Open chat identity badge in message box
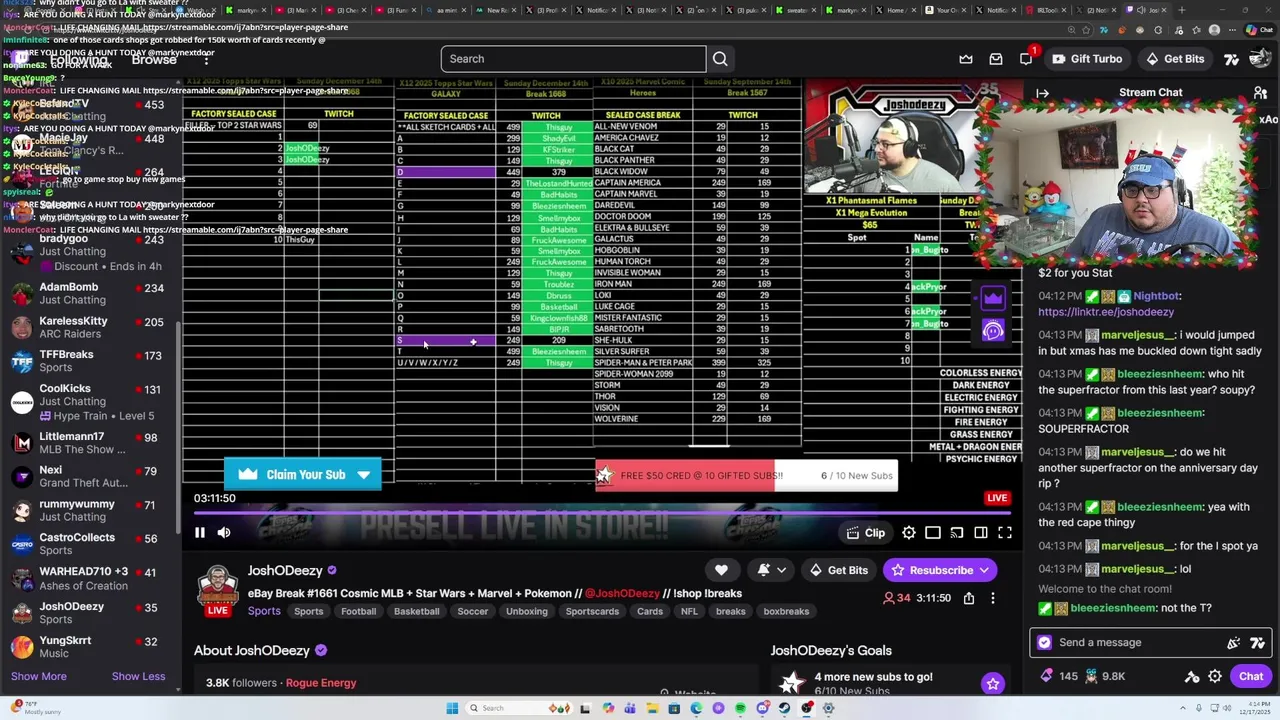 pyautogui.click(x=1045, y=643)
